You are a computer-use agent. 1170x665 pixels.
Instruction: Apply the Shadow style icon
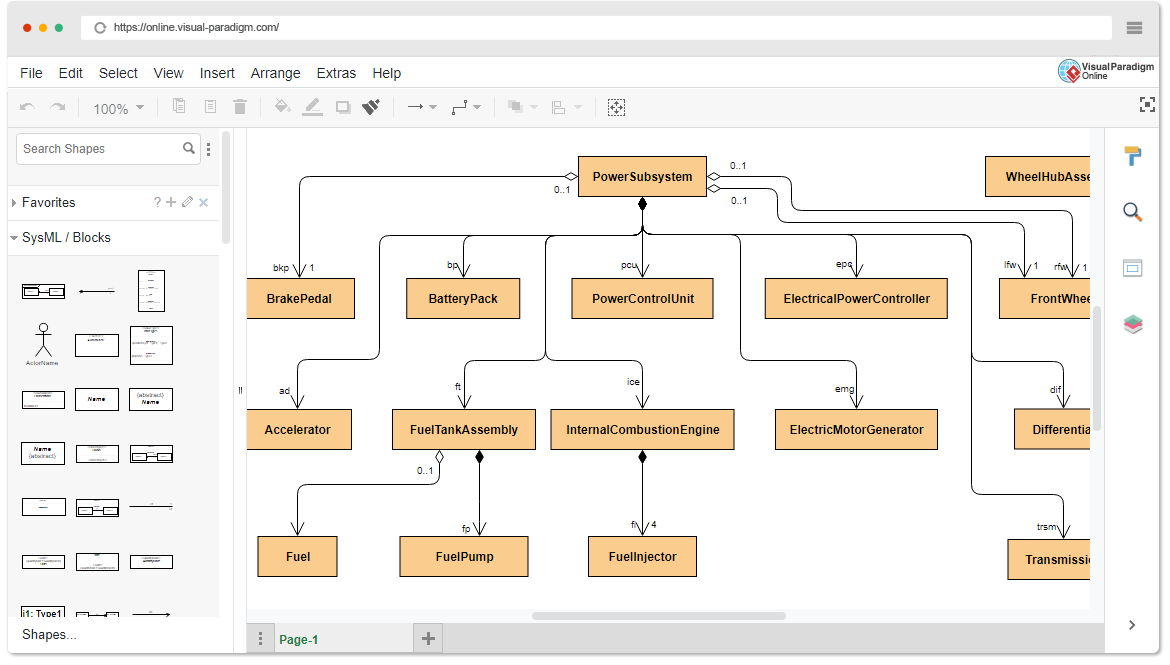343,107
